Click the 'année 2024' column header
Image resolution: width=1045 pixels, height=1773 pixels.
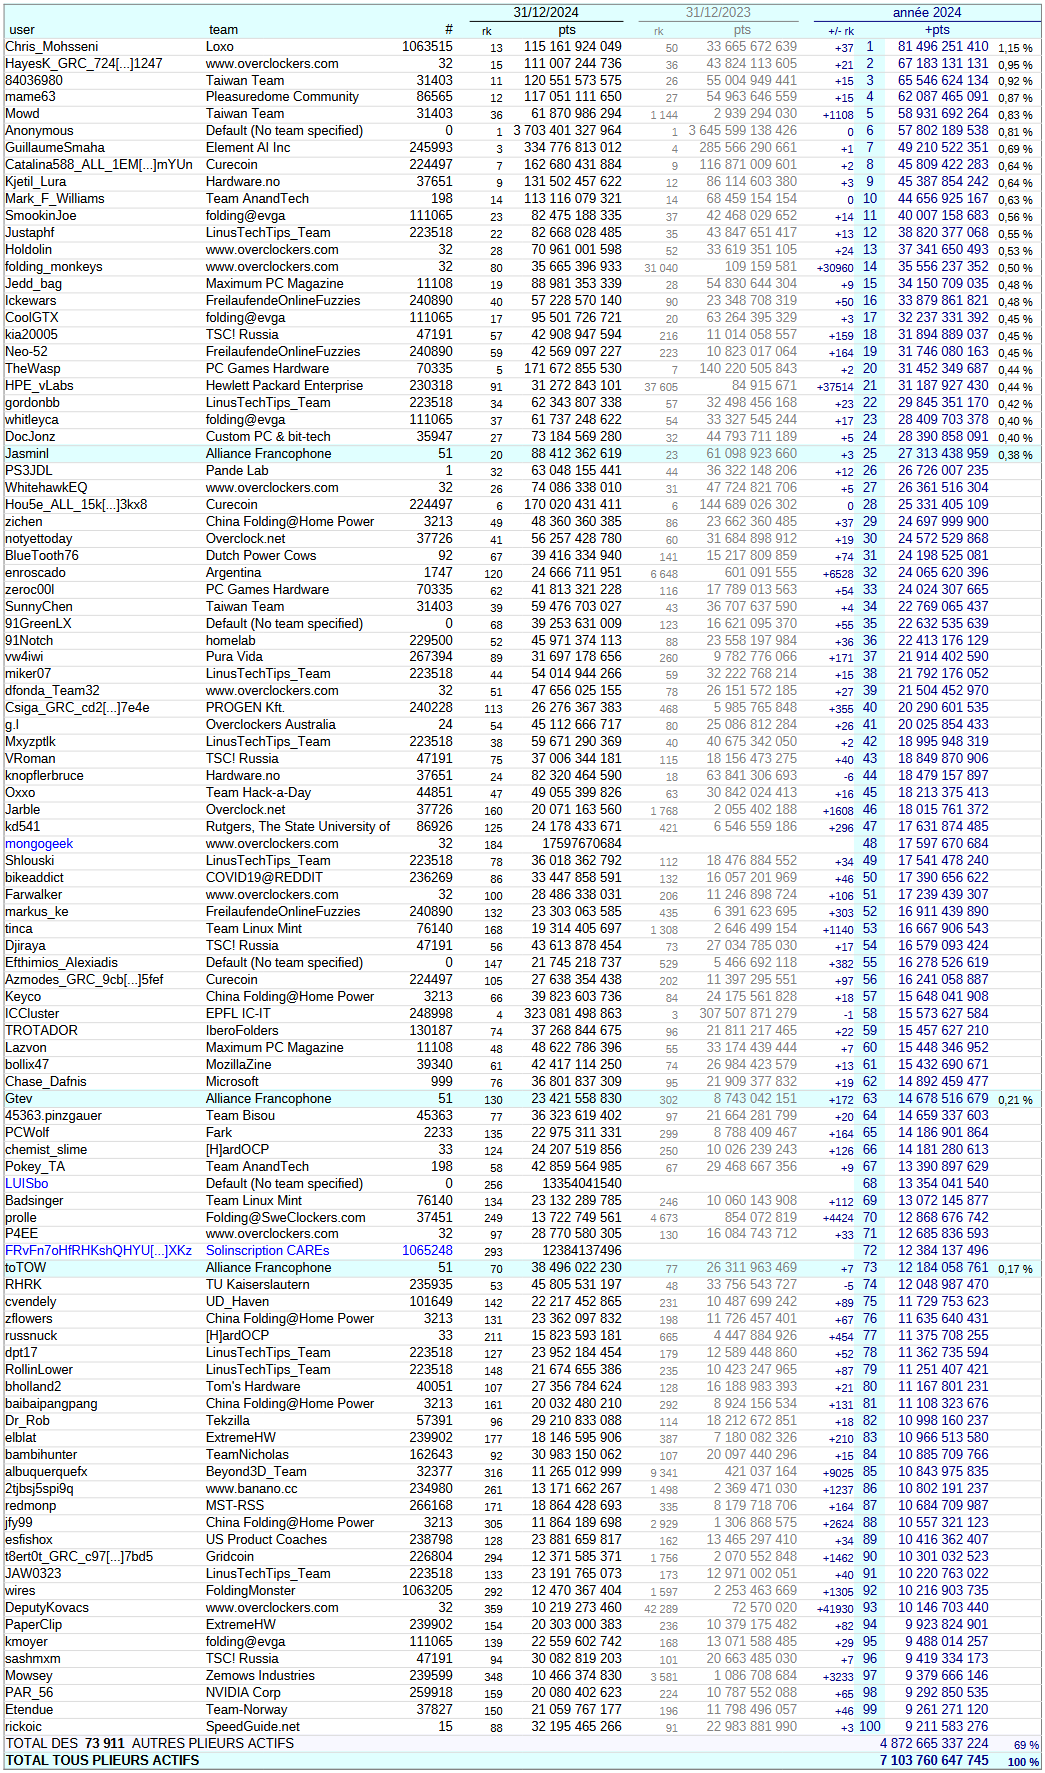[x=926, y=12]
